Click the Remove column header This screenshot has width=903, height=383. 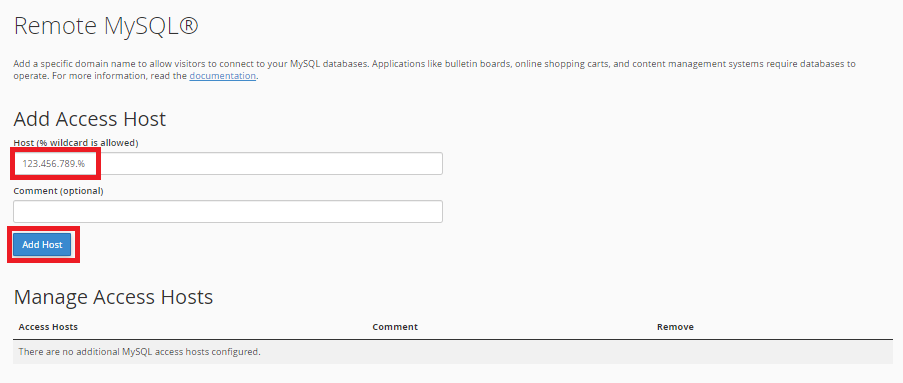(675, 327)
